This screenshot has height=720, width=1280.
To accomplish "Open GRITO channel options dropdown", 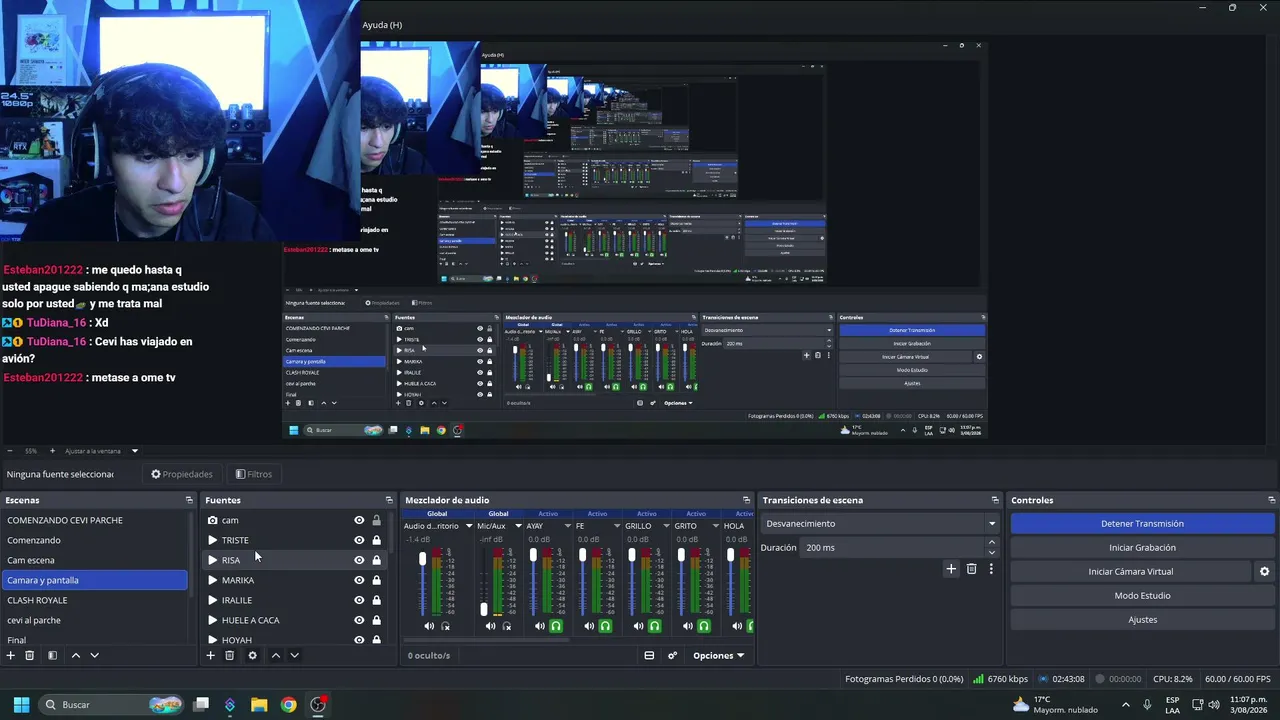I will click(x=714, y=526).
